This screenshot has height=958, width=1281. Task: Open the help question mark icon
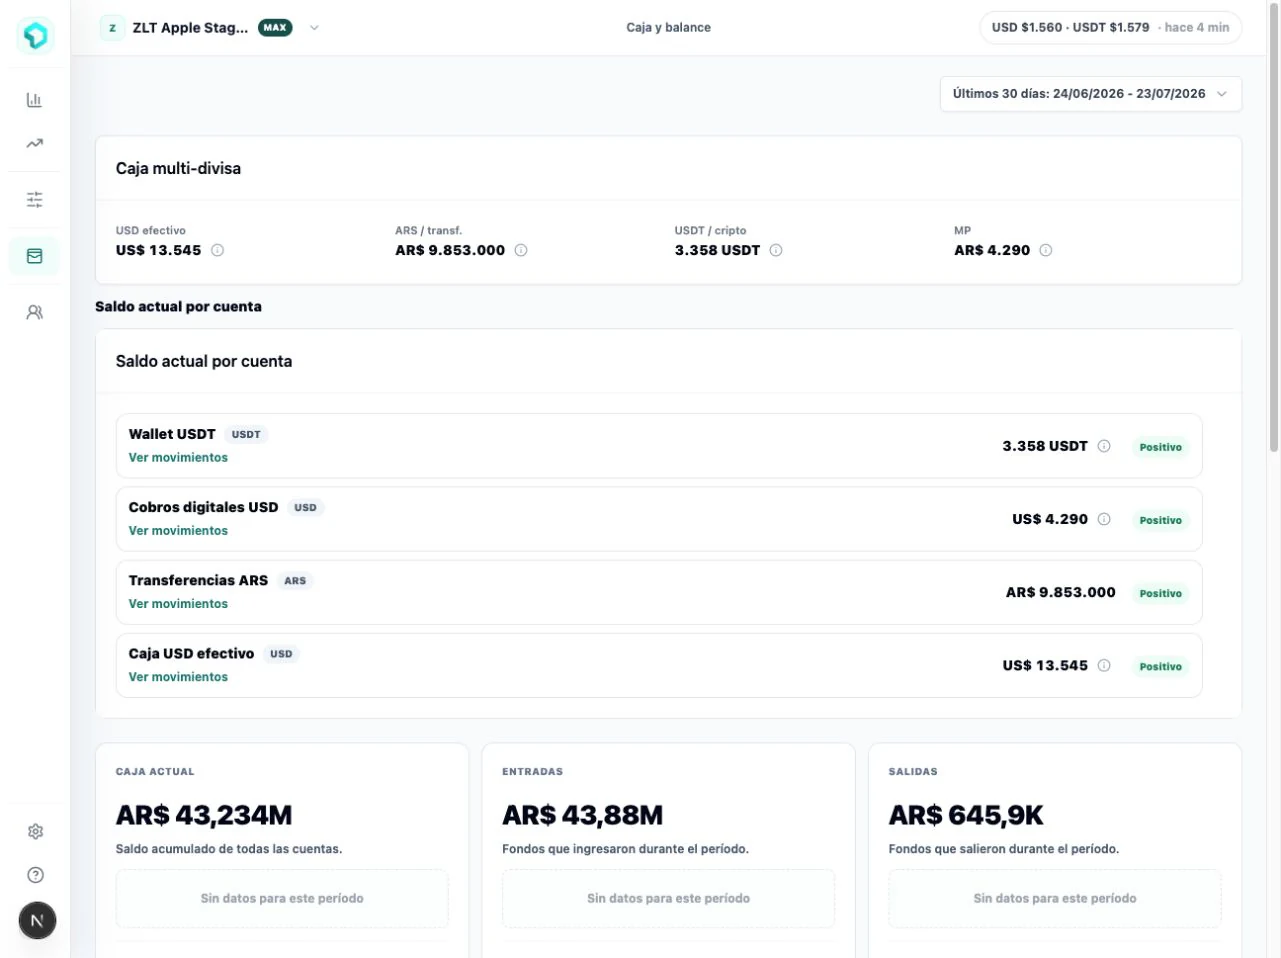[x=35, y=875]
